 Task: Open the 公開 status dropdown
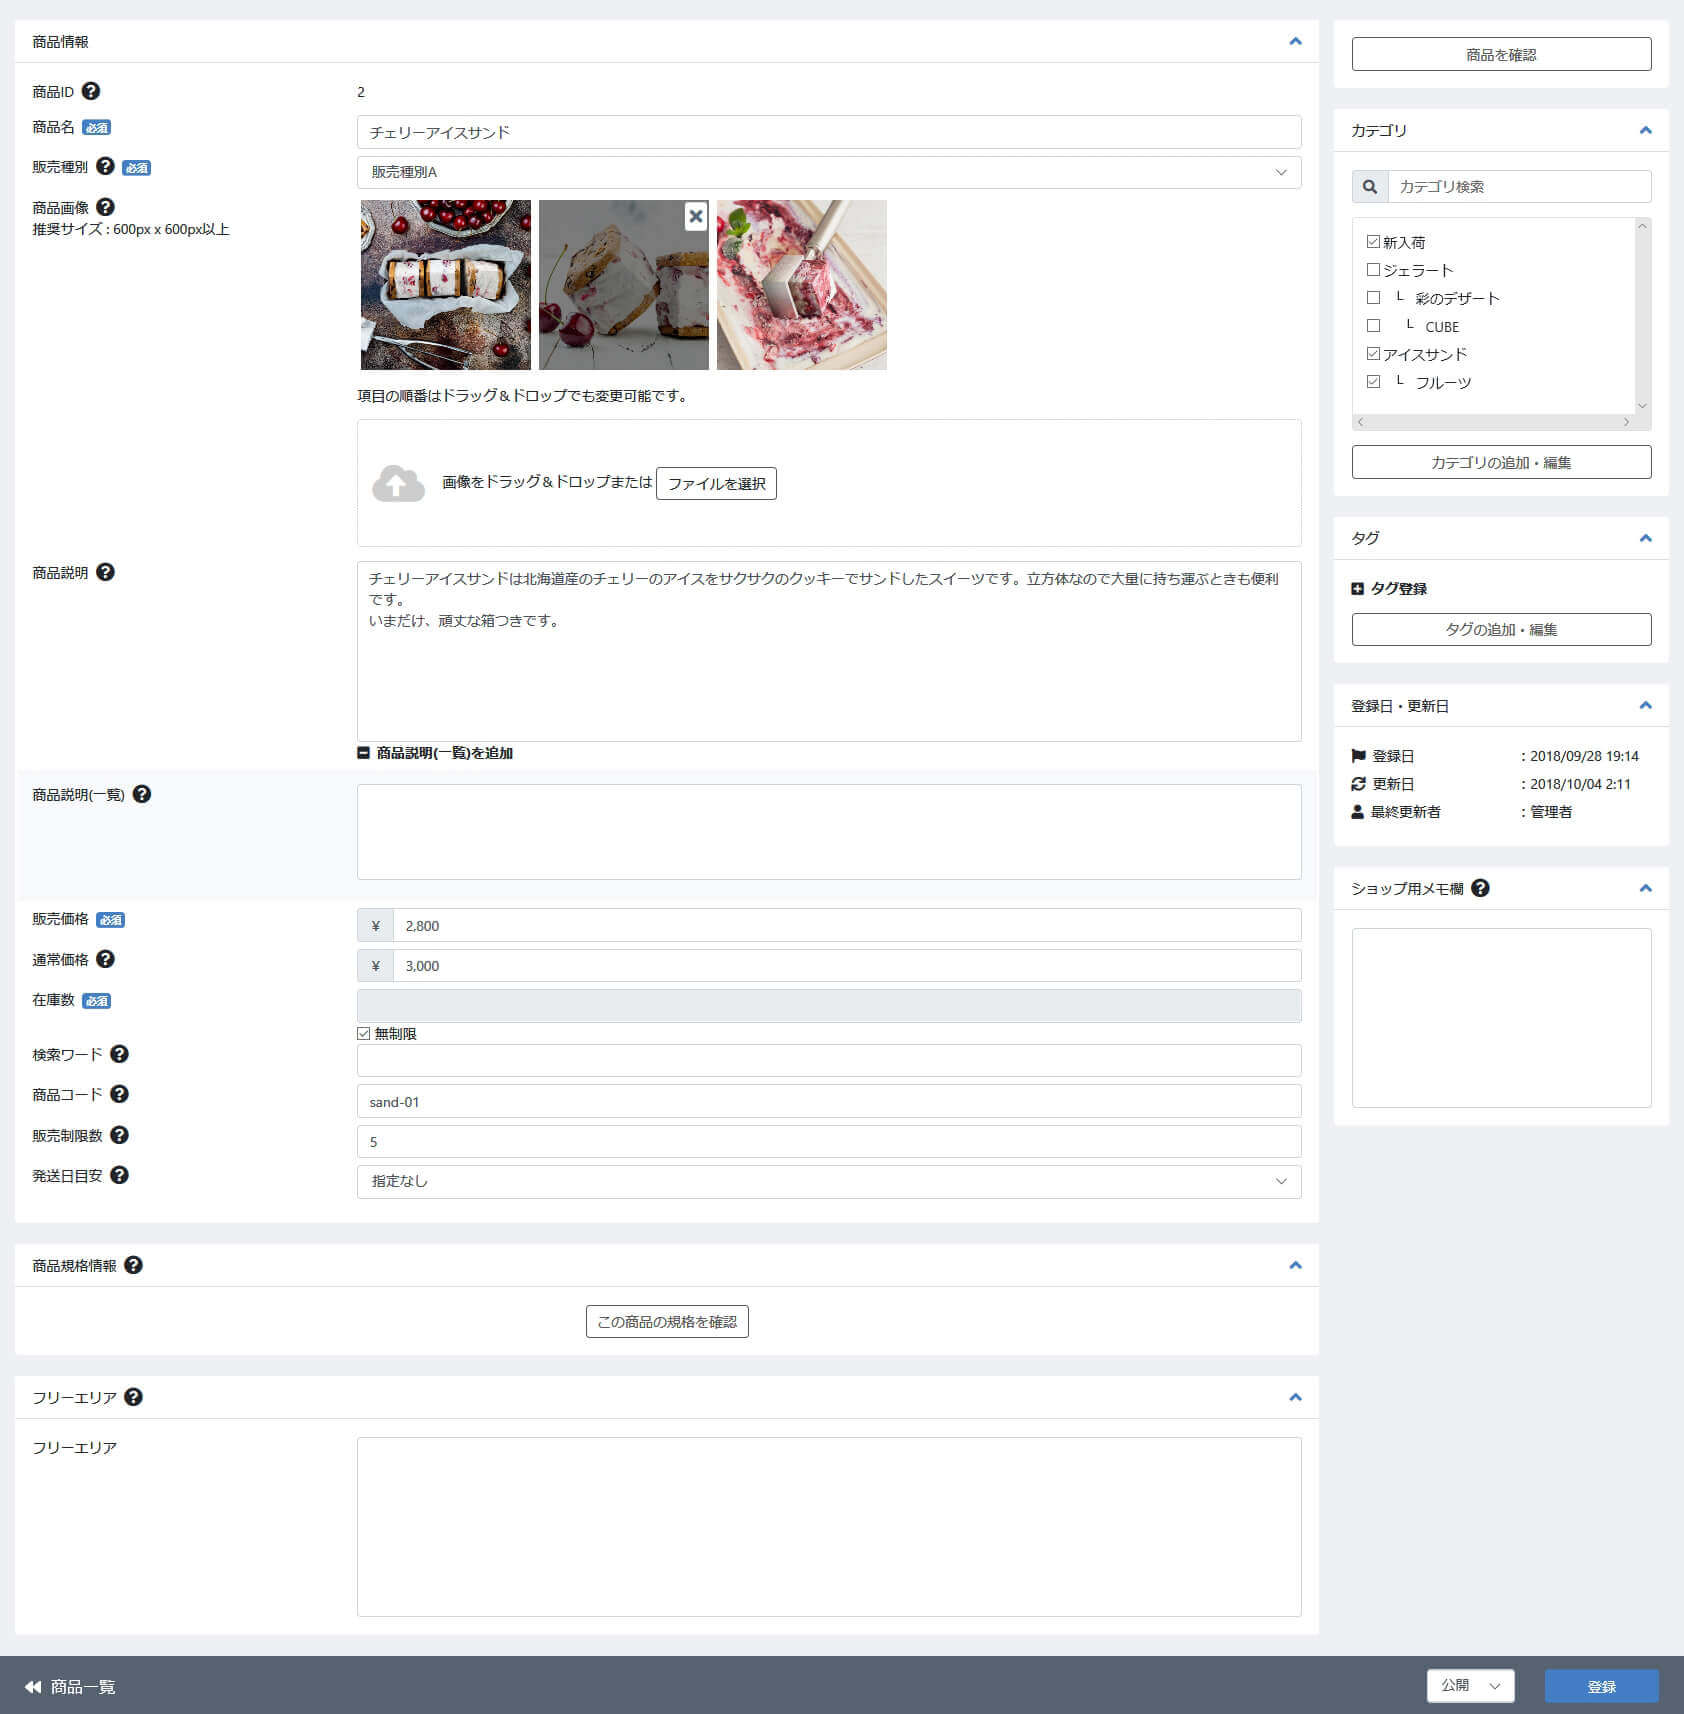tap(1470, 1686)
